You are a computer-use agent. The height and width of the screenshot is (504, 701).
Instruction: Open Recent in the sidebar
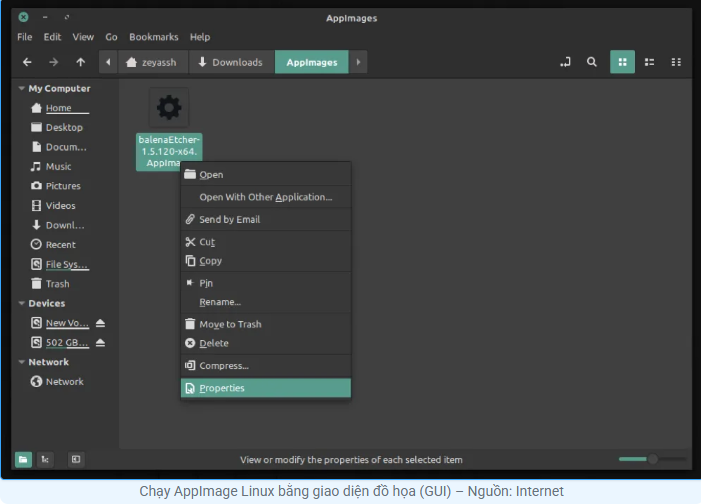(x=53, y=245)
